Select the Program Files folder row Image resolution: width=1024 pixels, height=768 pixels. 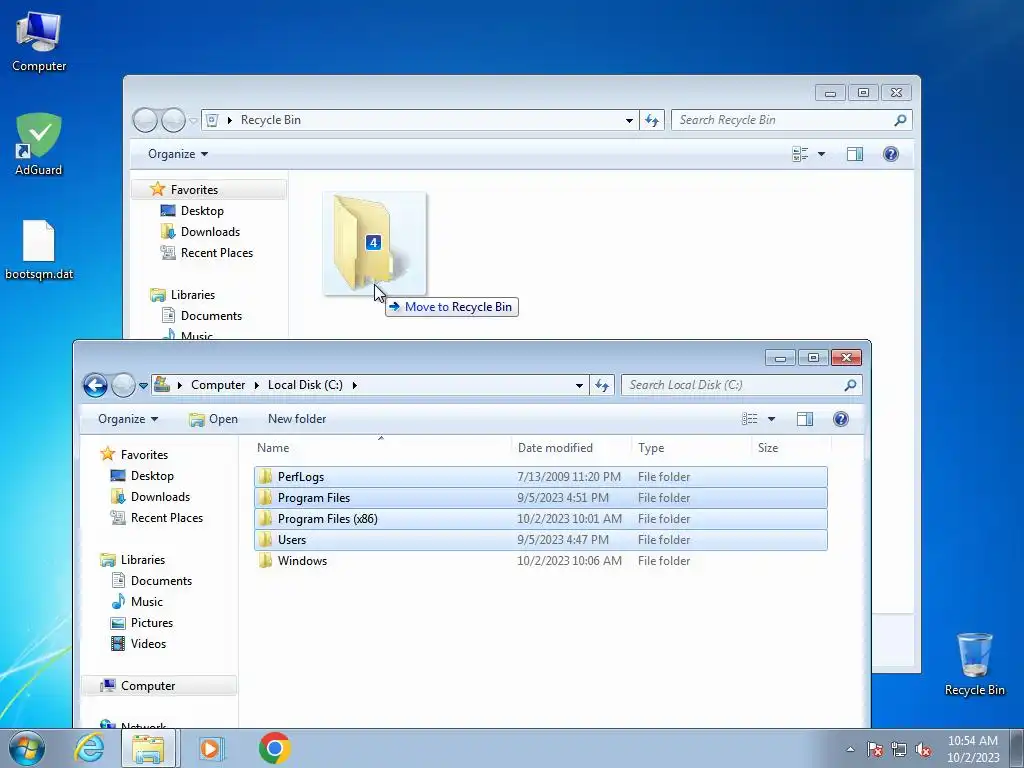(541, 498)
